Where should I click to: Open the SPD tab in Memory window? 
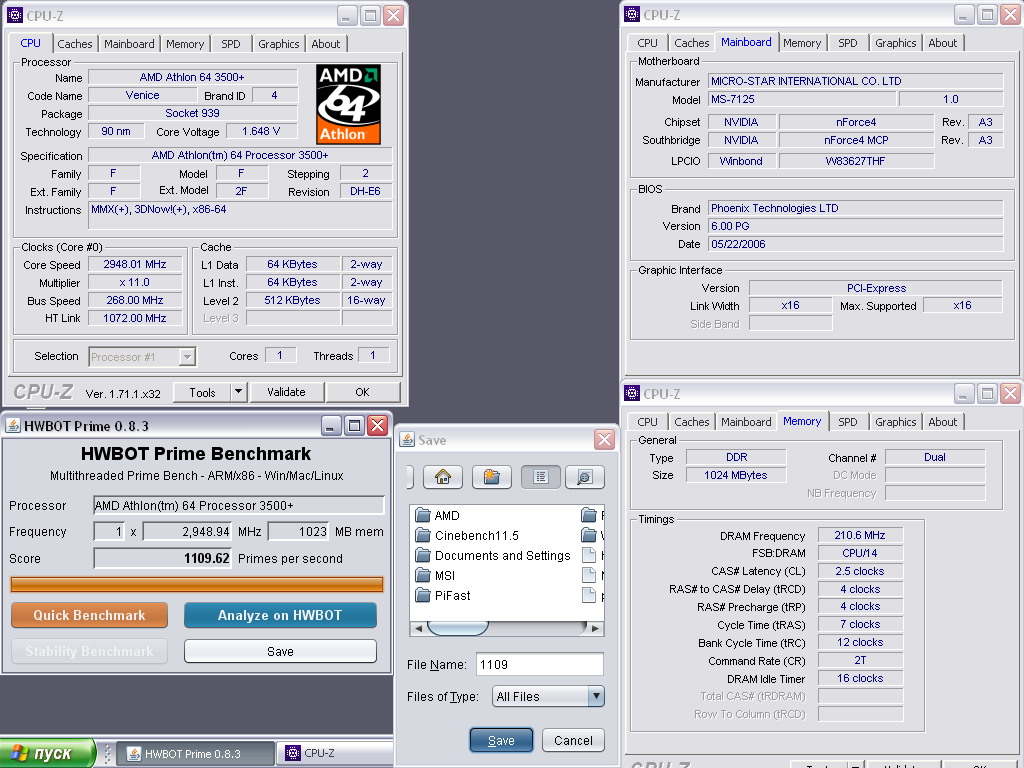pyautogui.click(x=848, y=422)
